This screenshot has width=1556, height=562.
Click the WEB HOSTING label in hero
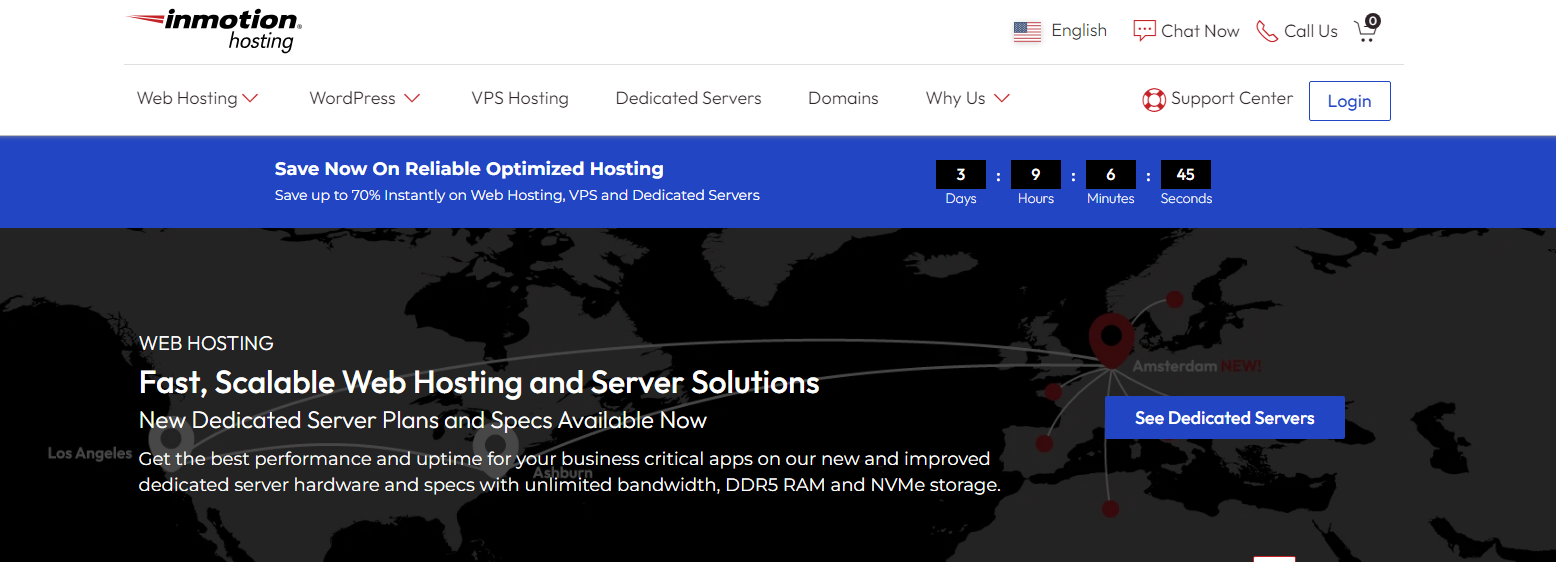[x=206, y=343]
